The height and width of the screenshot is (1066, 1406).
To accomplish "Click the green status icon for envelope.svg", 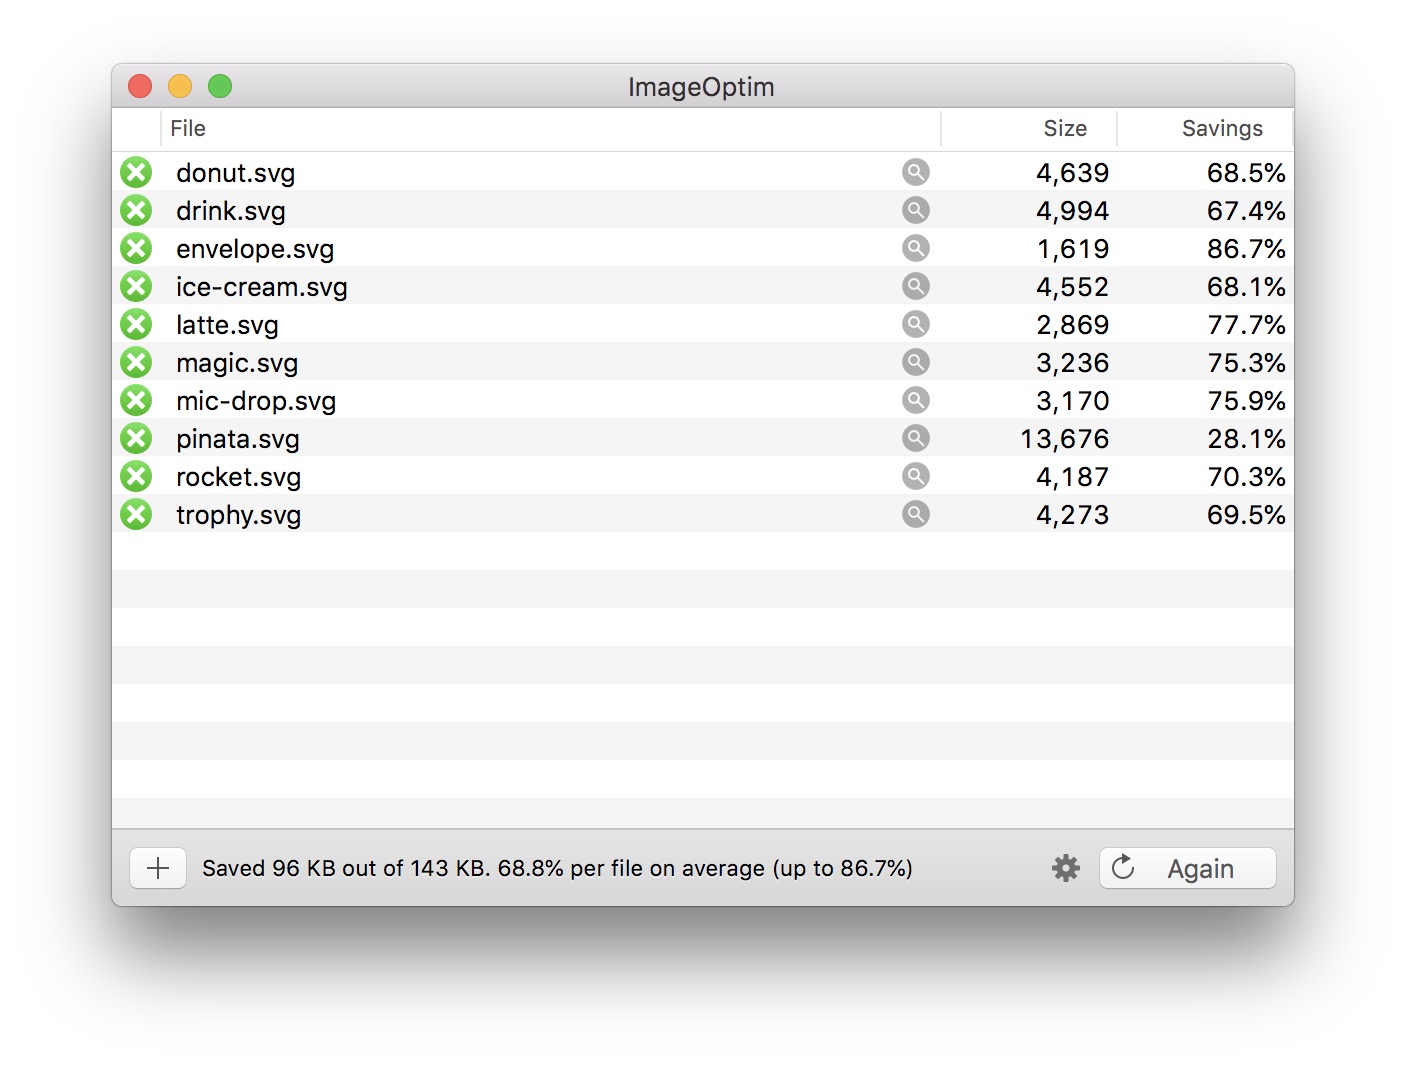I will coord(136,248).
